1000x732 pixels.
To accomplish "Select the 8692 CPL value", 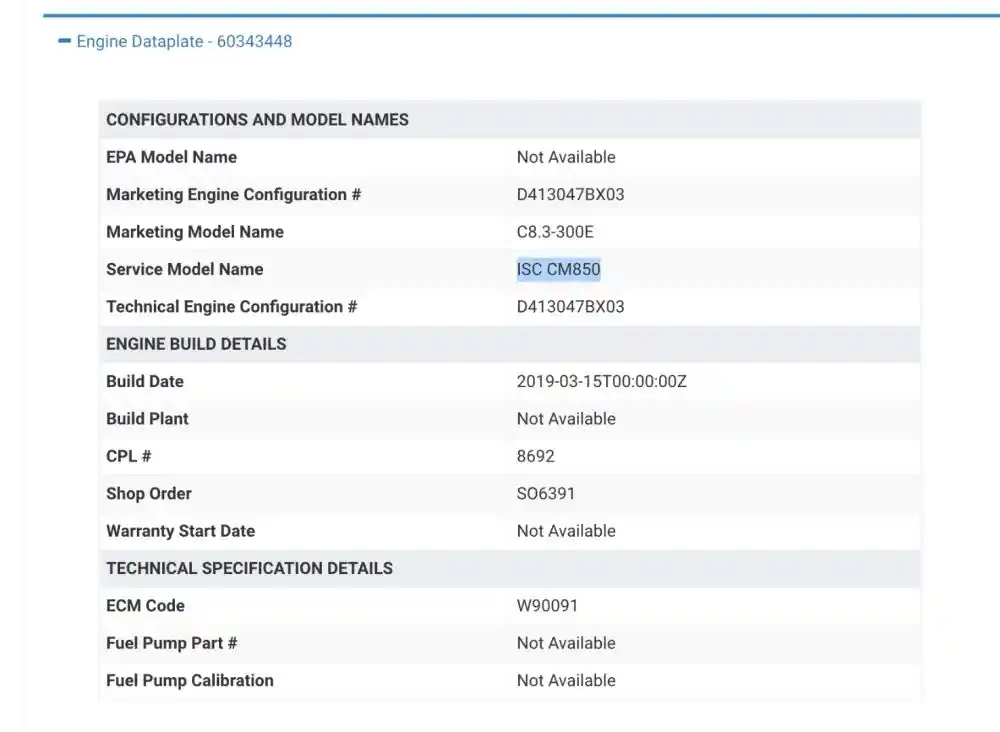I will tap(536, 457).
